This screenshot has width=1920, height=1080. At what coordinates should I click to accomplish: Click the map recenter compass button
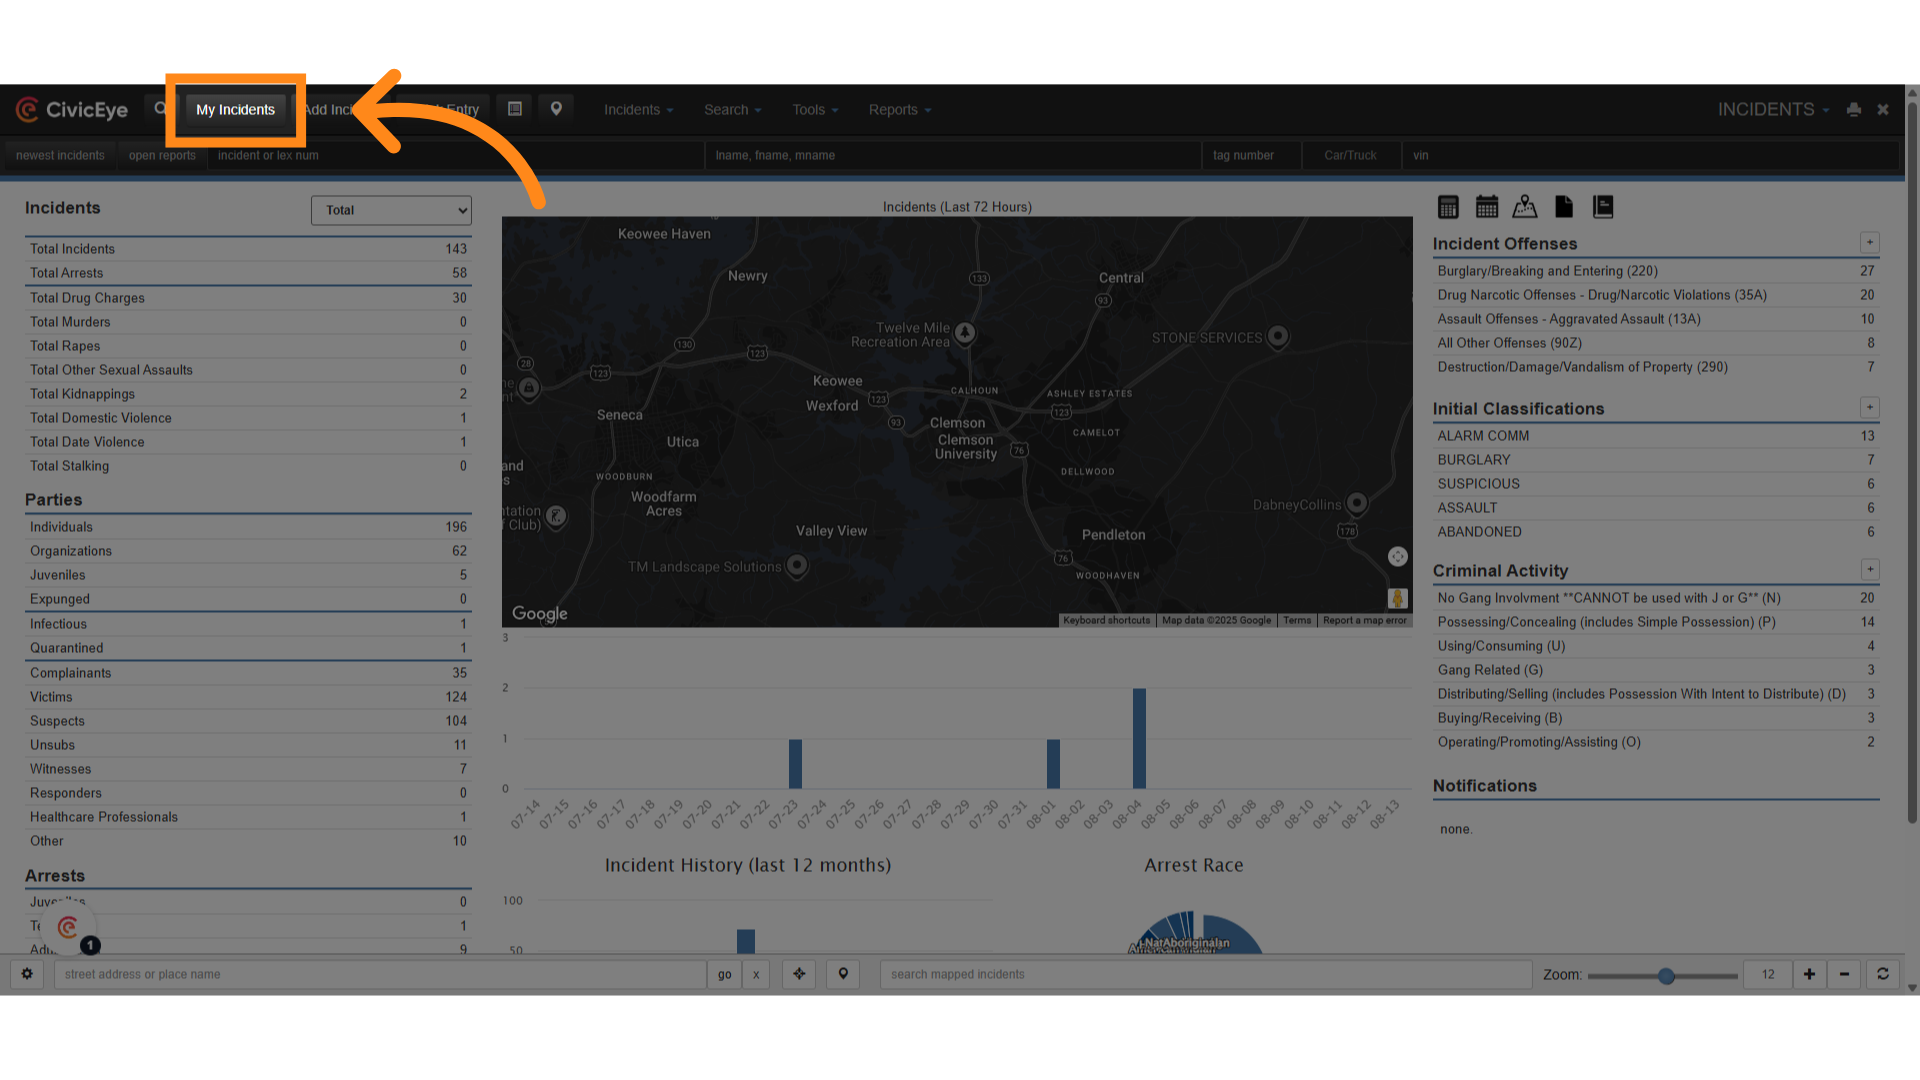click(1398, 556)
